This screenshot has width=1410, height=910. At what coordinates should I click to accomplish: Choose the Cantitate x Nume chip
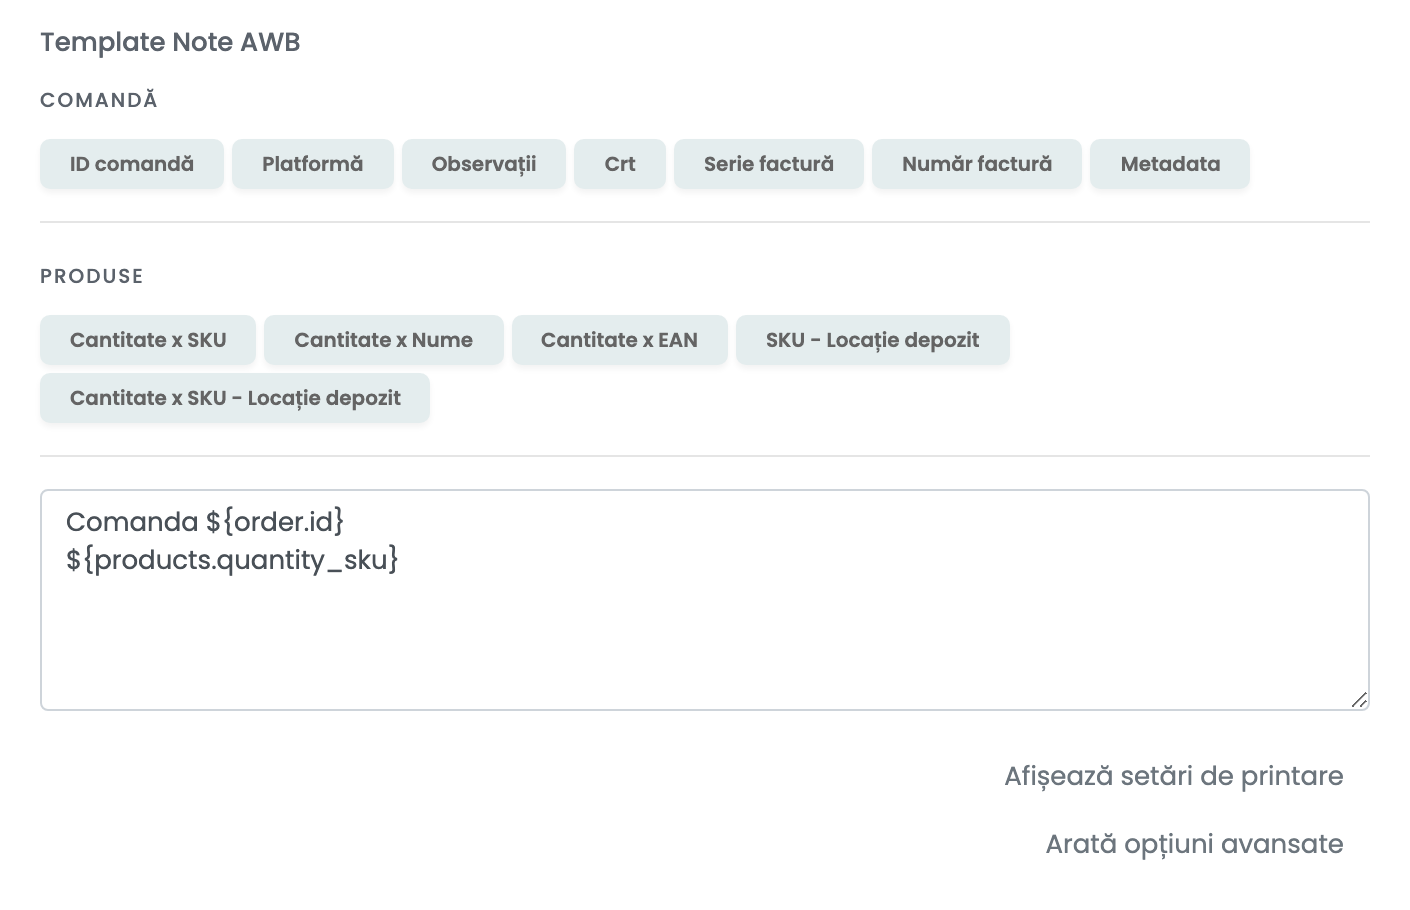[x=384, y=340]
